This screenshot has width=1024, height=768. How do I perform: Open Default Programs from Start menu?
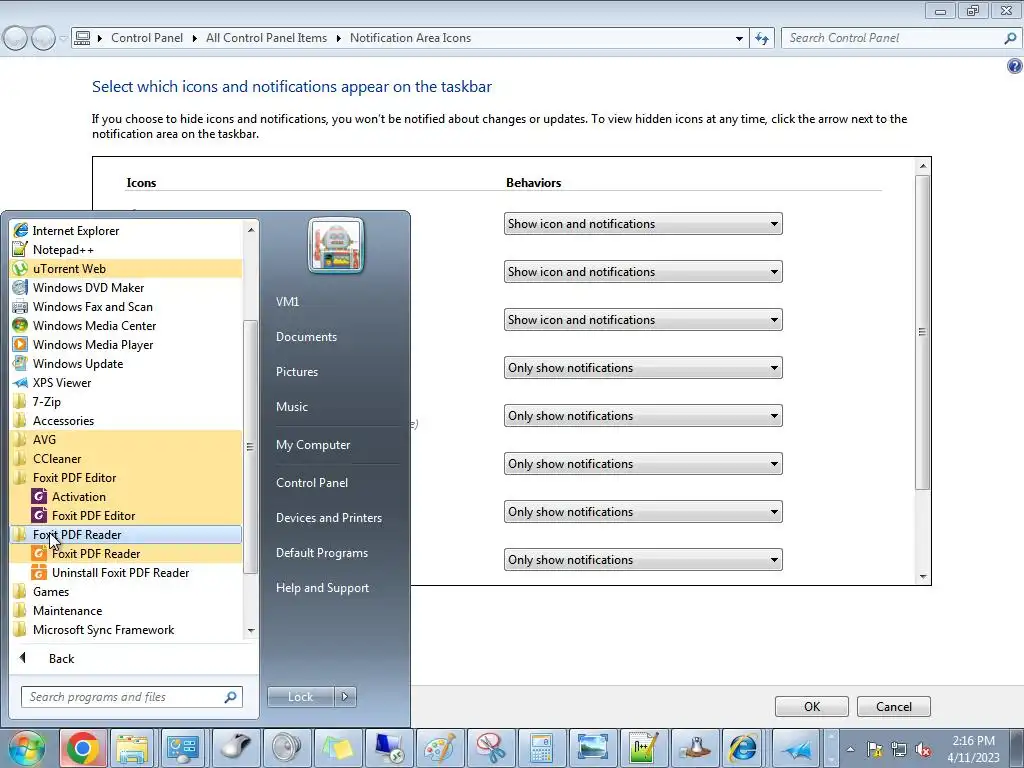coord(322,553)
